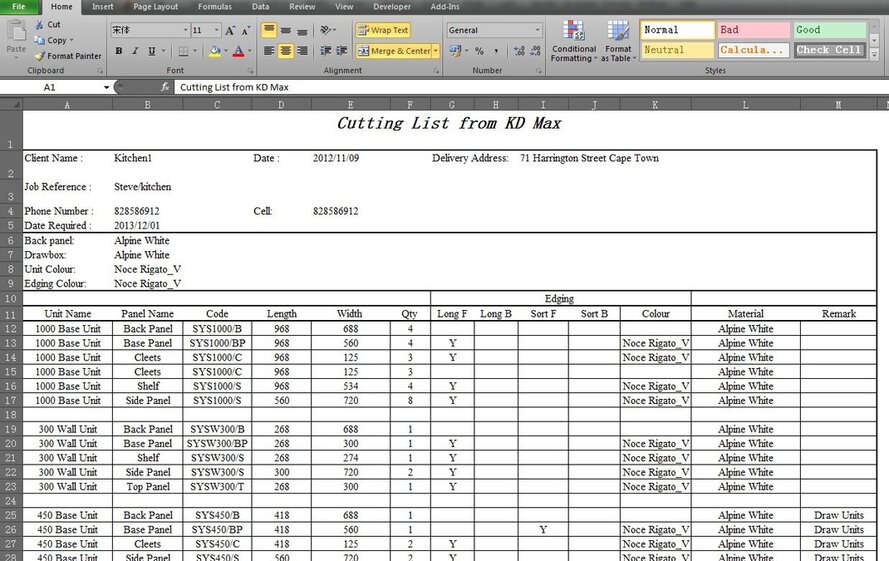The width and height of the screenshot is (889, 561).
Task: Open the font name dropdown
Action: (x=185, y=30)
